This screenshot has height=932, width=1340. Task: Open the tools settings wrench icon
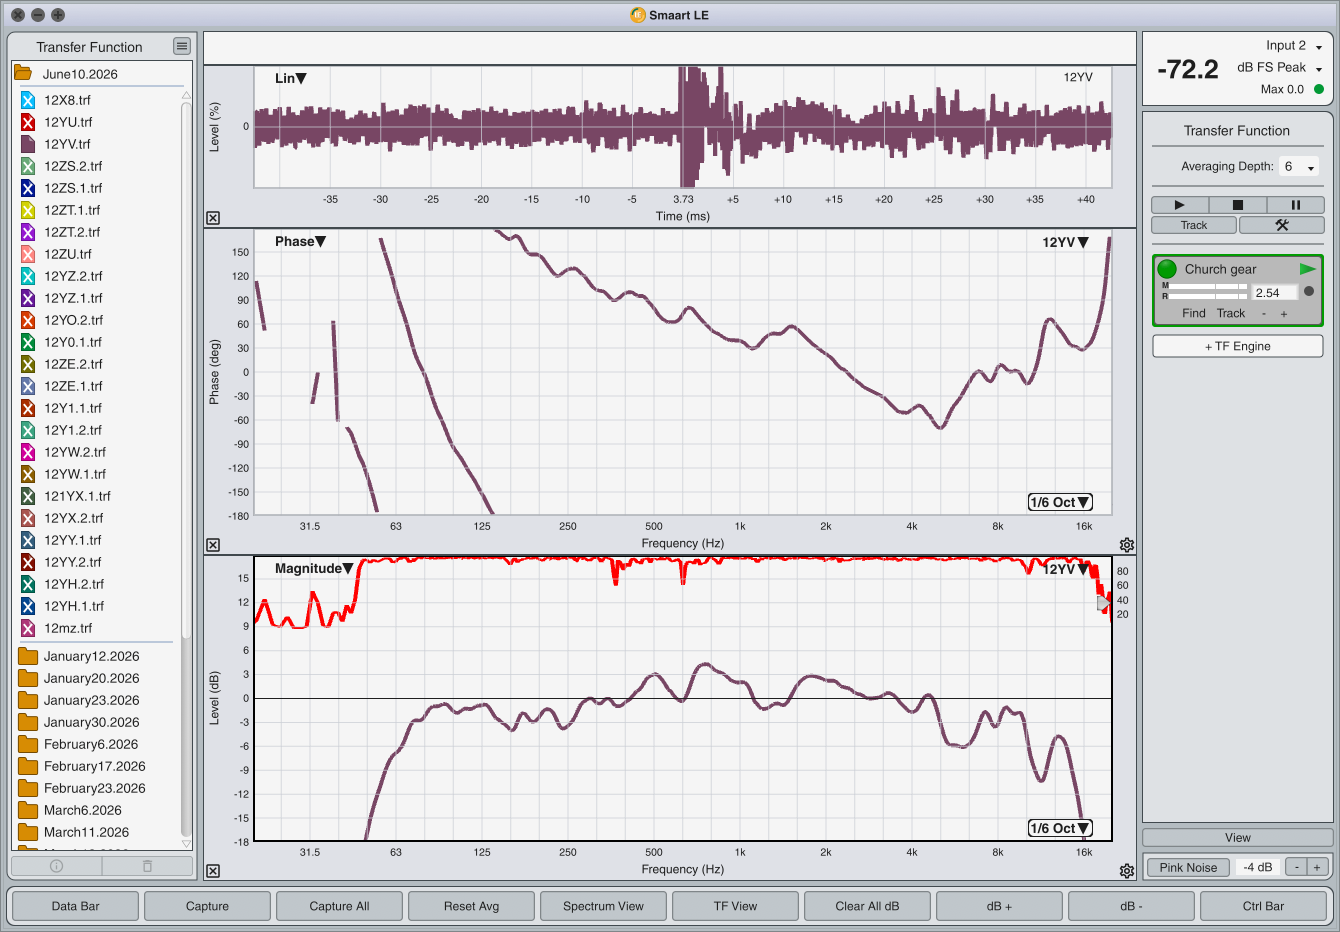pyautogui.click(x=1281, y=225)
